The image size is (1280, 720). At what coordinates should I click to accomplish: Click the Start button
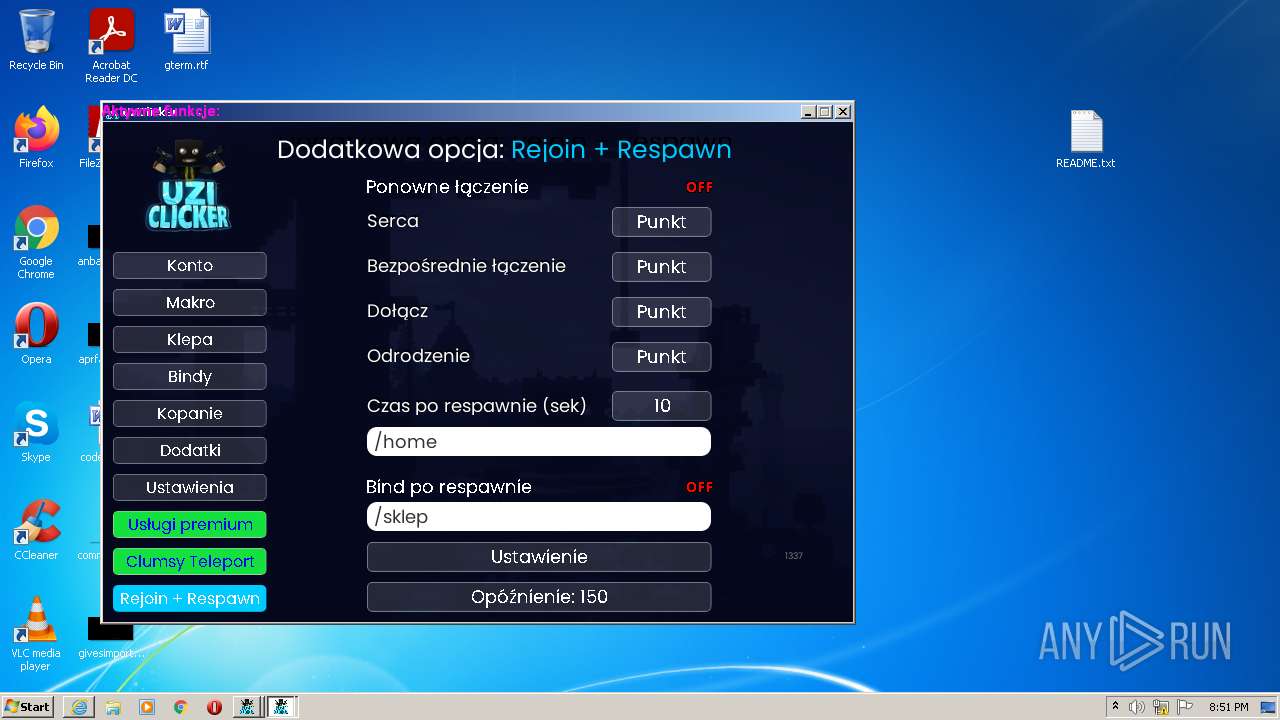(x=28, y=707)
